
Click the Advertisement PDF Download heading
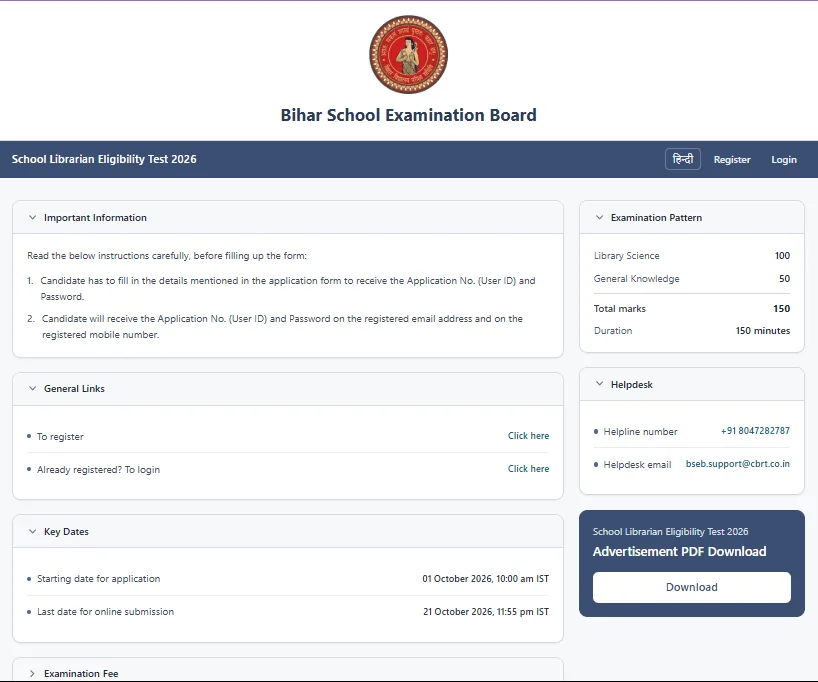[x=679, y=552]
